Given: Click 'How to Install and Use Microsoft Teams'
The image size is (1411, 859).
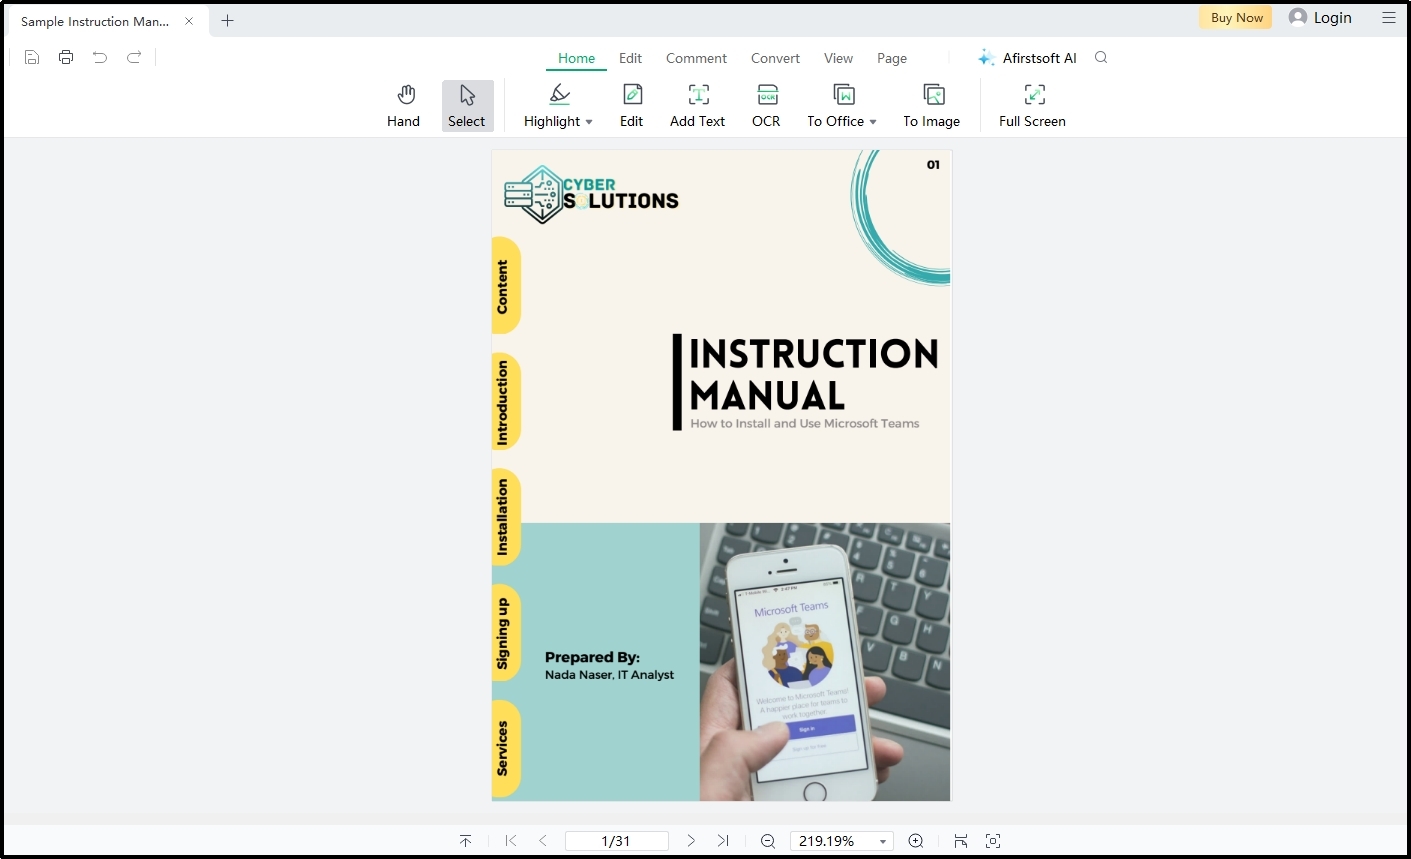Looking at the screenshot, I should (x=804, y=424).
